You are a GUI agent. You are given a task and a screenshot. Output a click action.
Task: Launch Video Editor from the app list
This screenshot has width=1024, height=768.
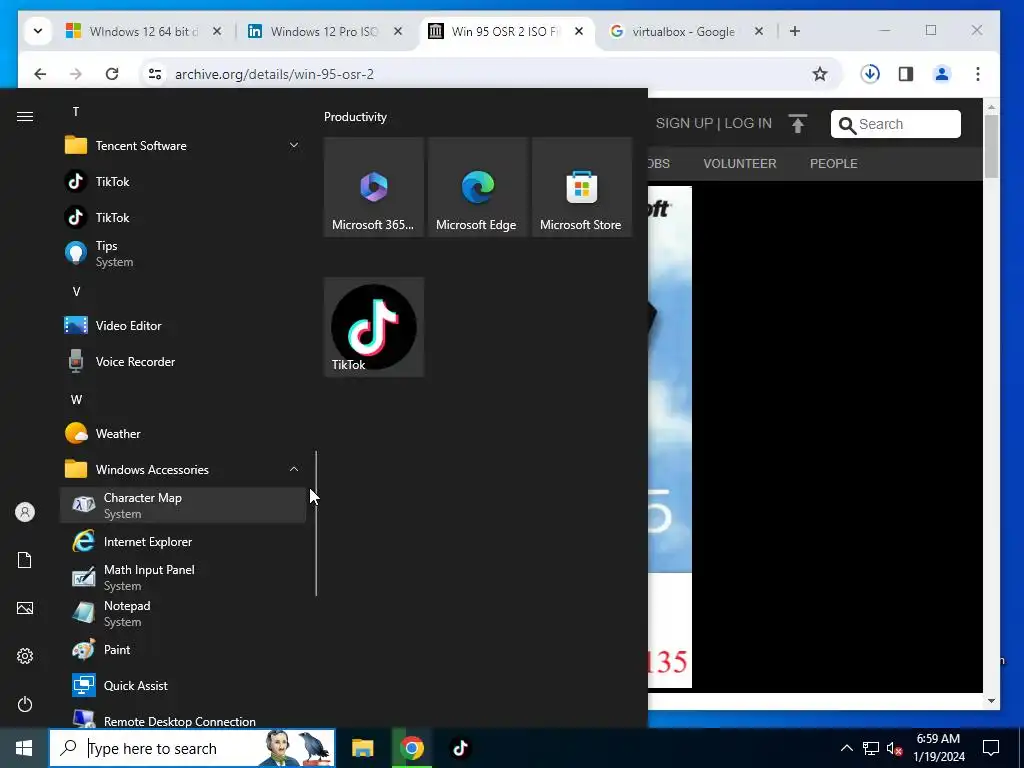point(183,325)
